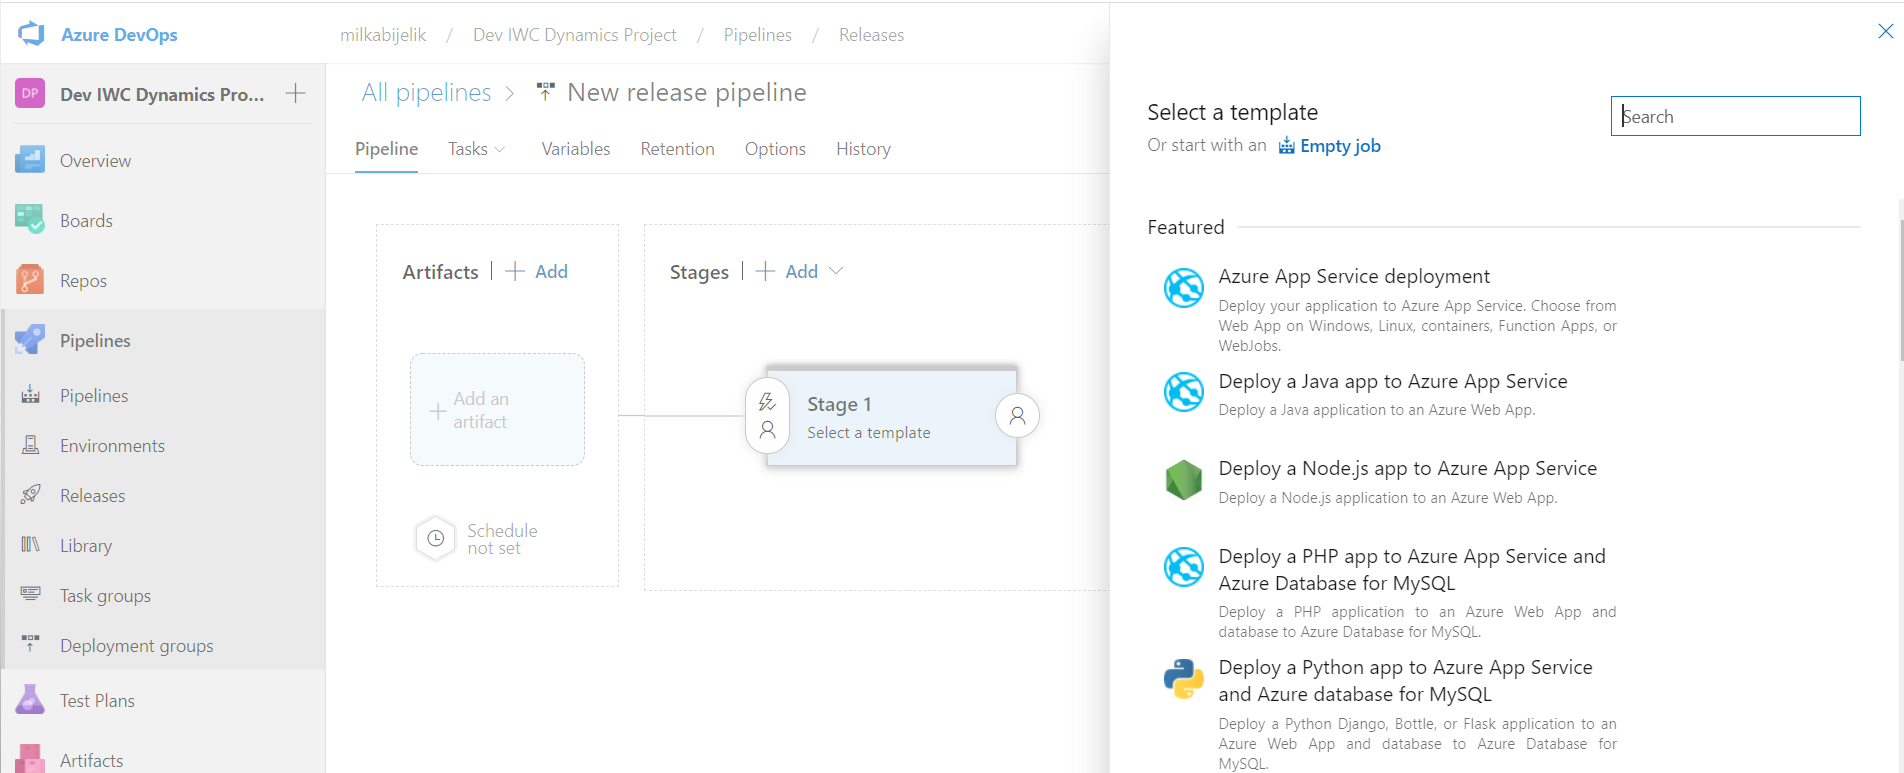Click the schedule clock icon
1904x773 pixels.
point(435,538)
